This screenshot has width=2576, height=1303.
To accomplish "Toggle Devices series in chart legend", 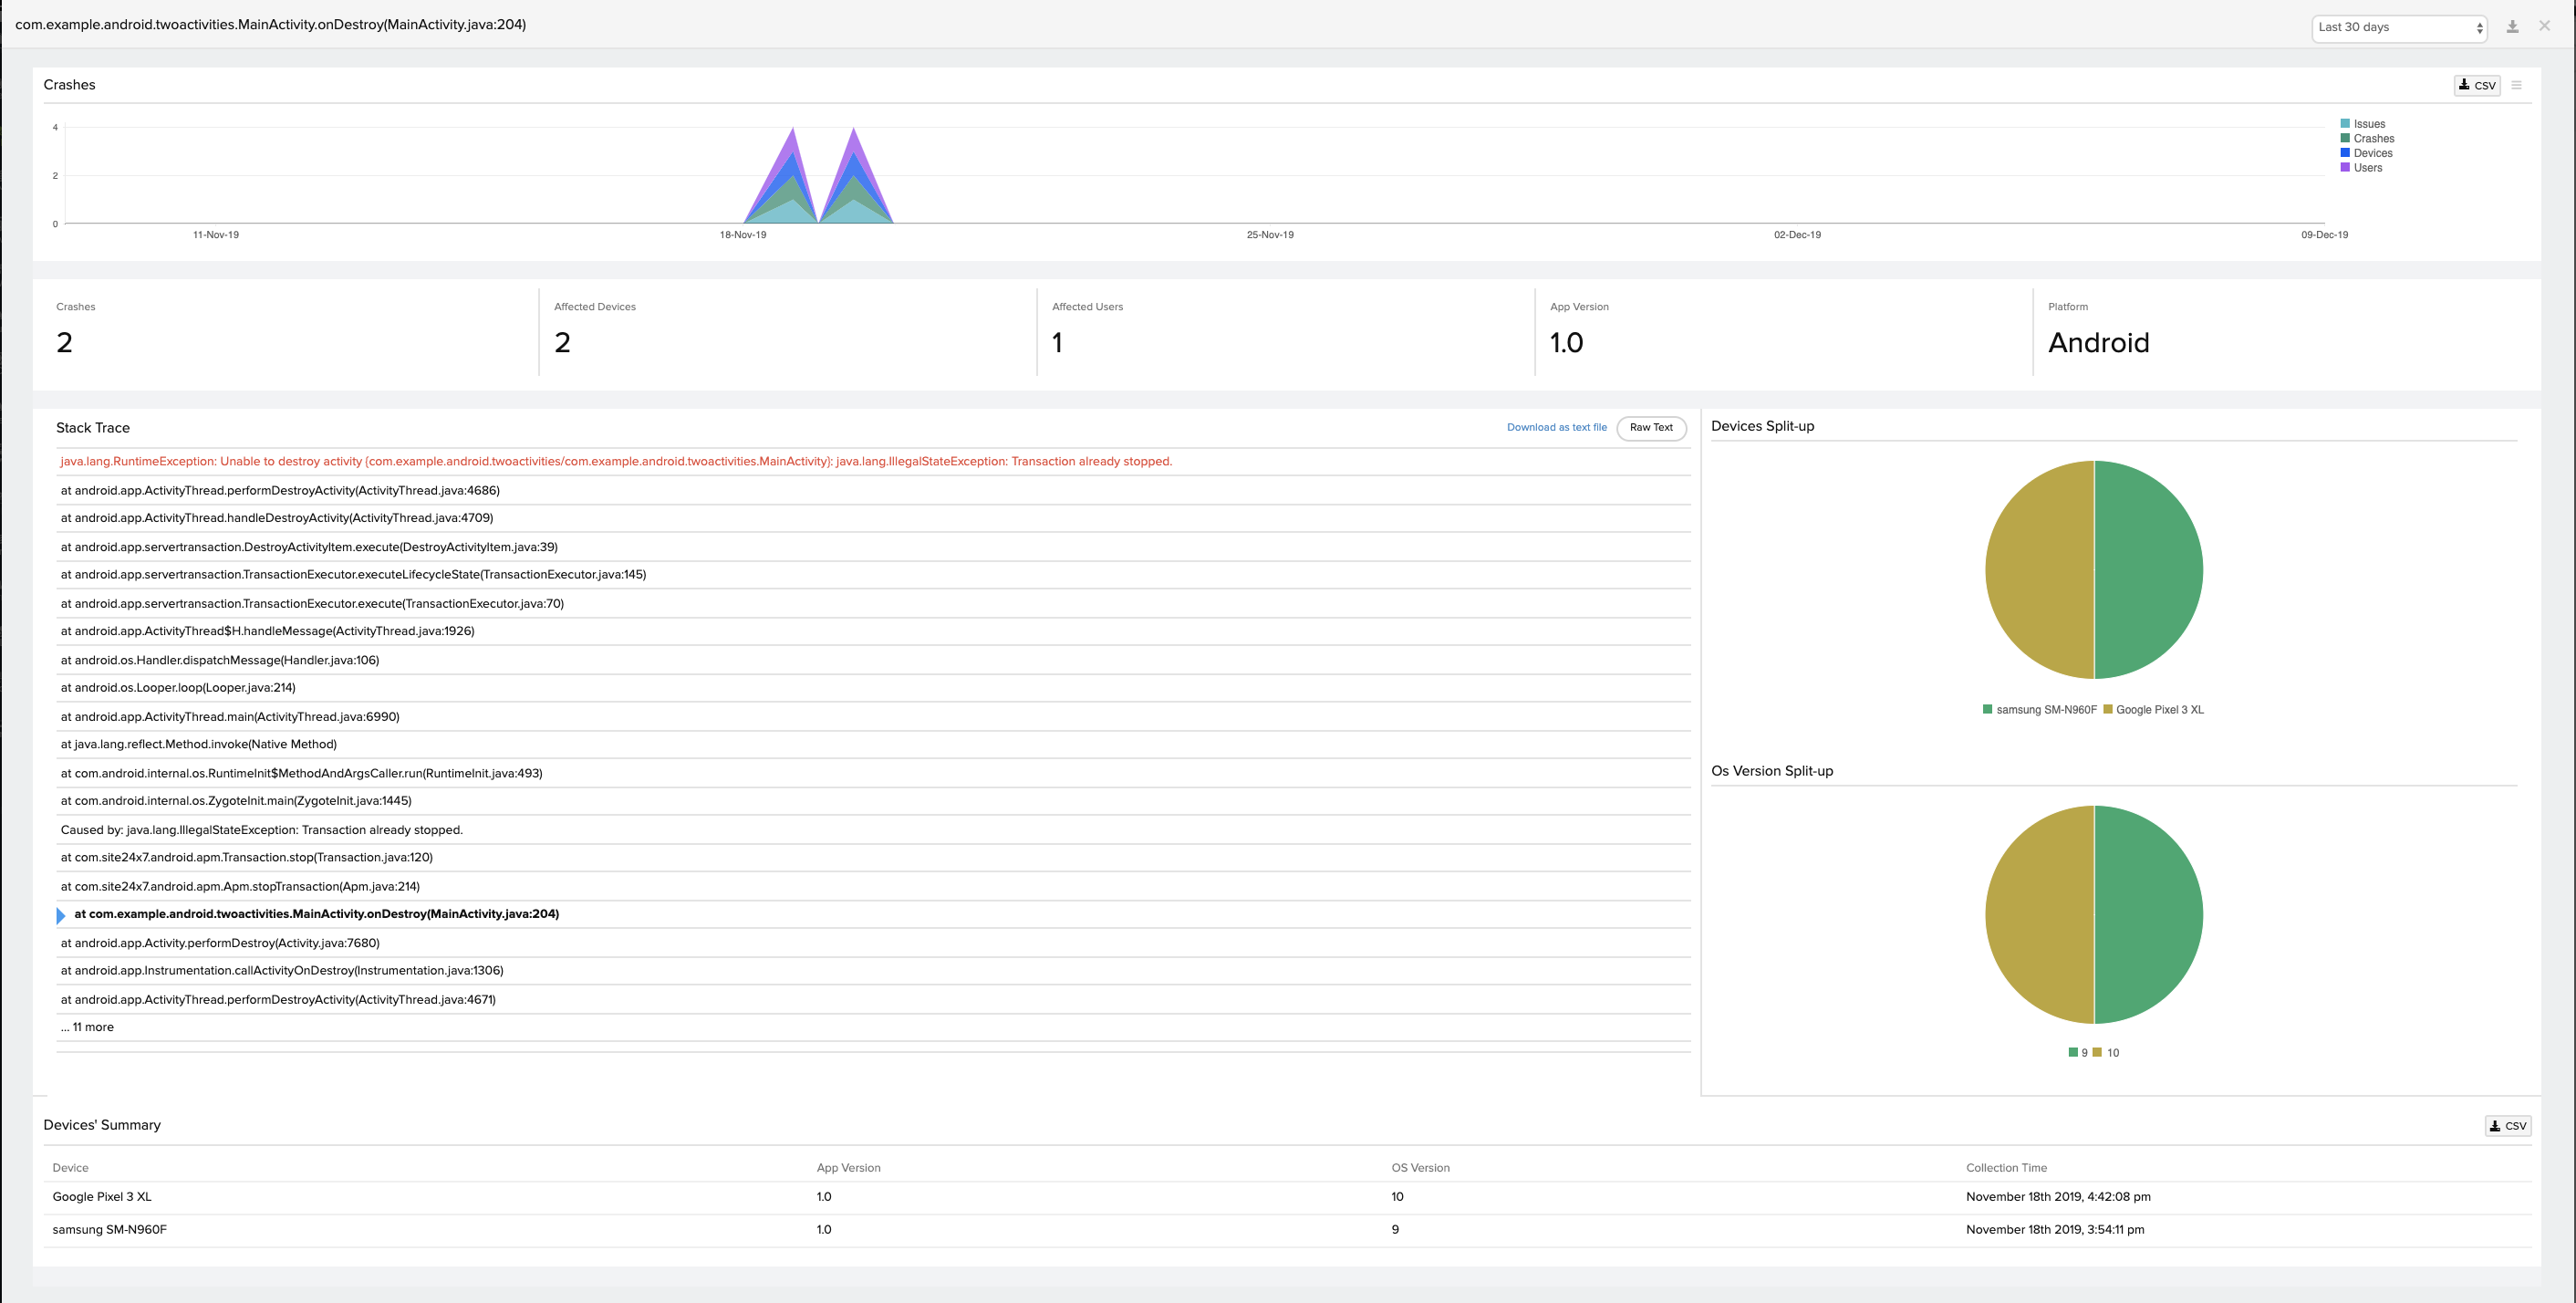I will (x=2372, y=153).
